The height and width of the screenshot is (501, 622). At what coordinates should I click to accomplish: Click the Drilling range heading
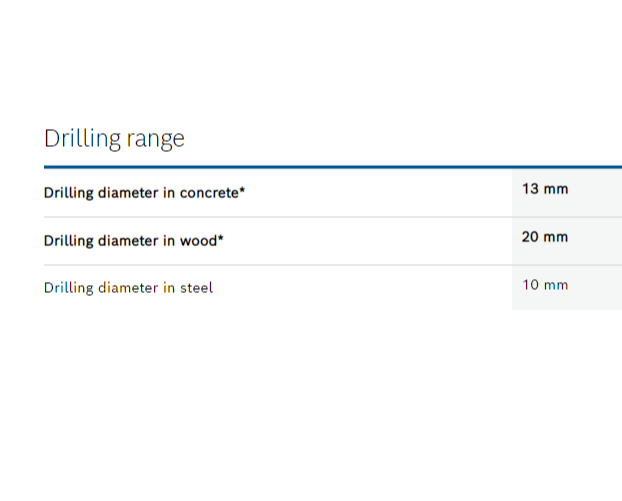click(114, 139)
